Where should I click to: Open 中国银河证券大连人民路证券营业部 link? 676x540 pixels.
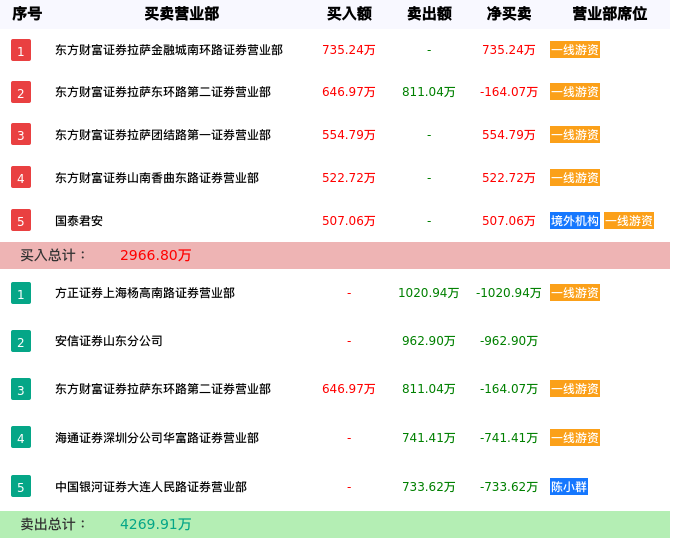(151, 487)
